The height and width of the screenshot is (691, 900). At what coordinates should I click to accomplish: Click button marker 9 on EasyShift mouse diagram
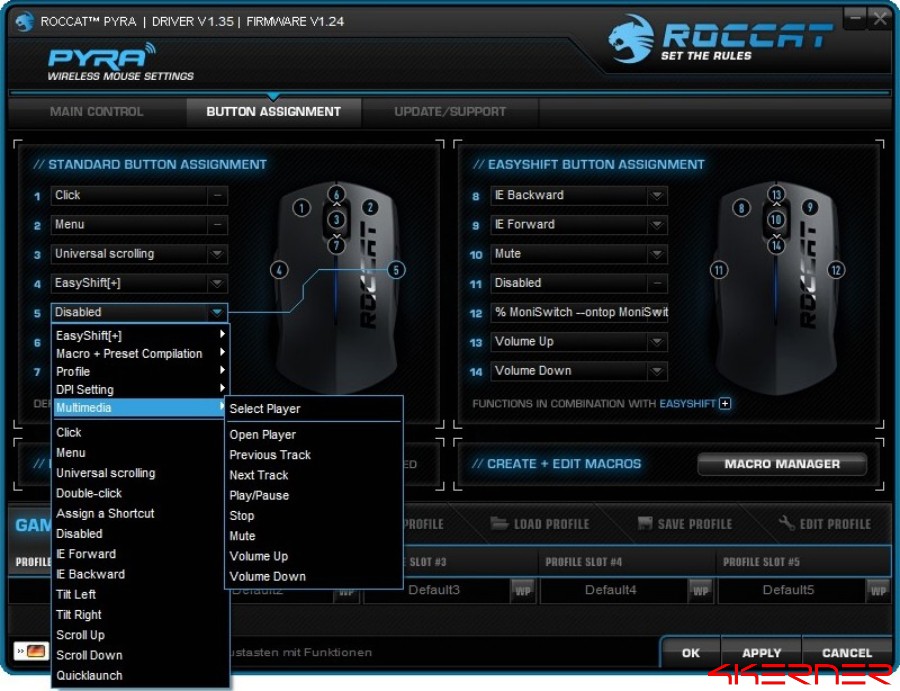810,207
